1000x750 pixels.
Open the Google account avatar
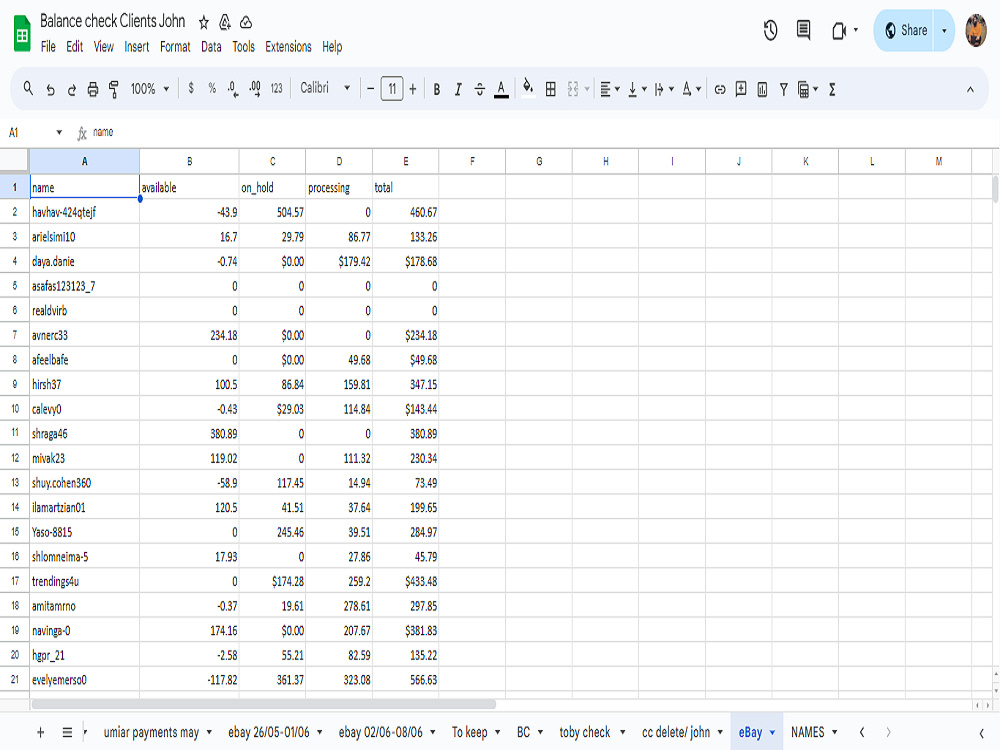pyautogui.click(x=976, y=30)
